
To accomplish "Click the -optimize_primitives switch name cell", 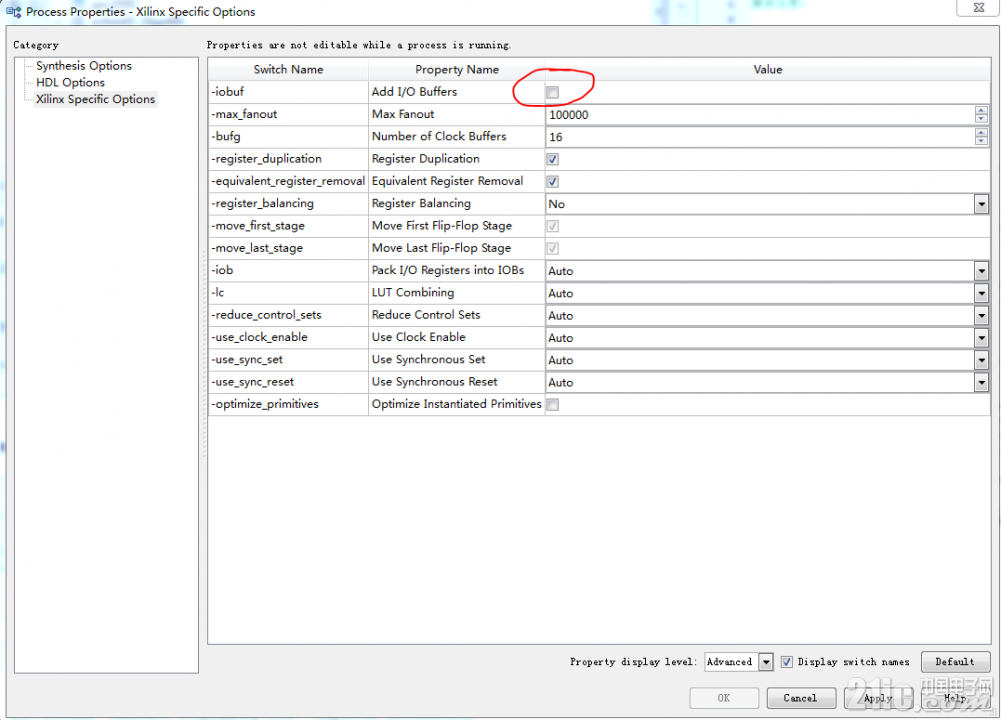I will 289,405.
